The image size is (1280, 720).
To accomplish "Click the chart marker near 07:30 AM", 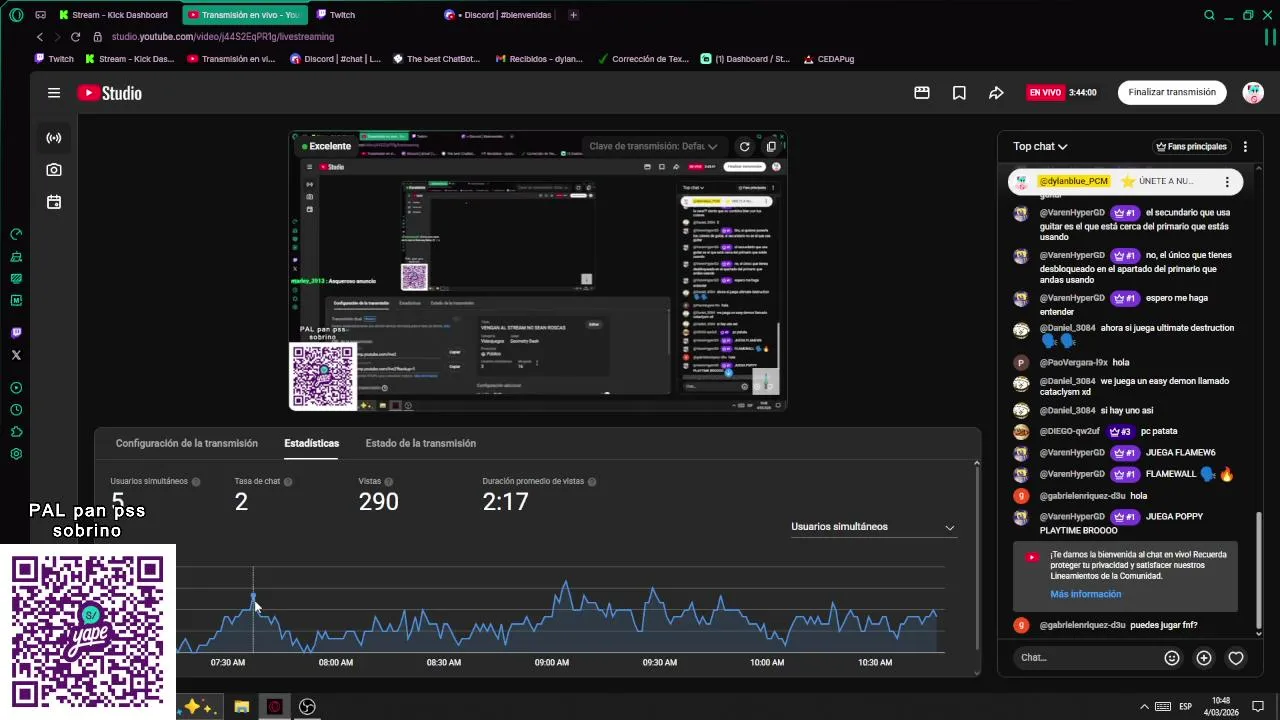I will coord(253,596).
